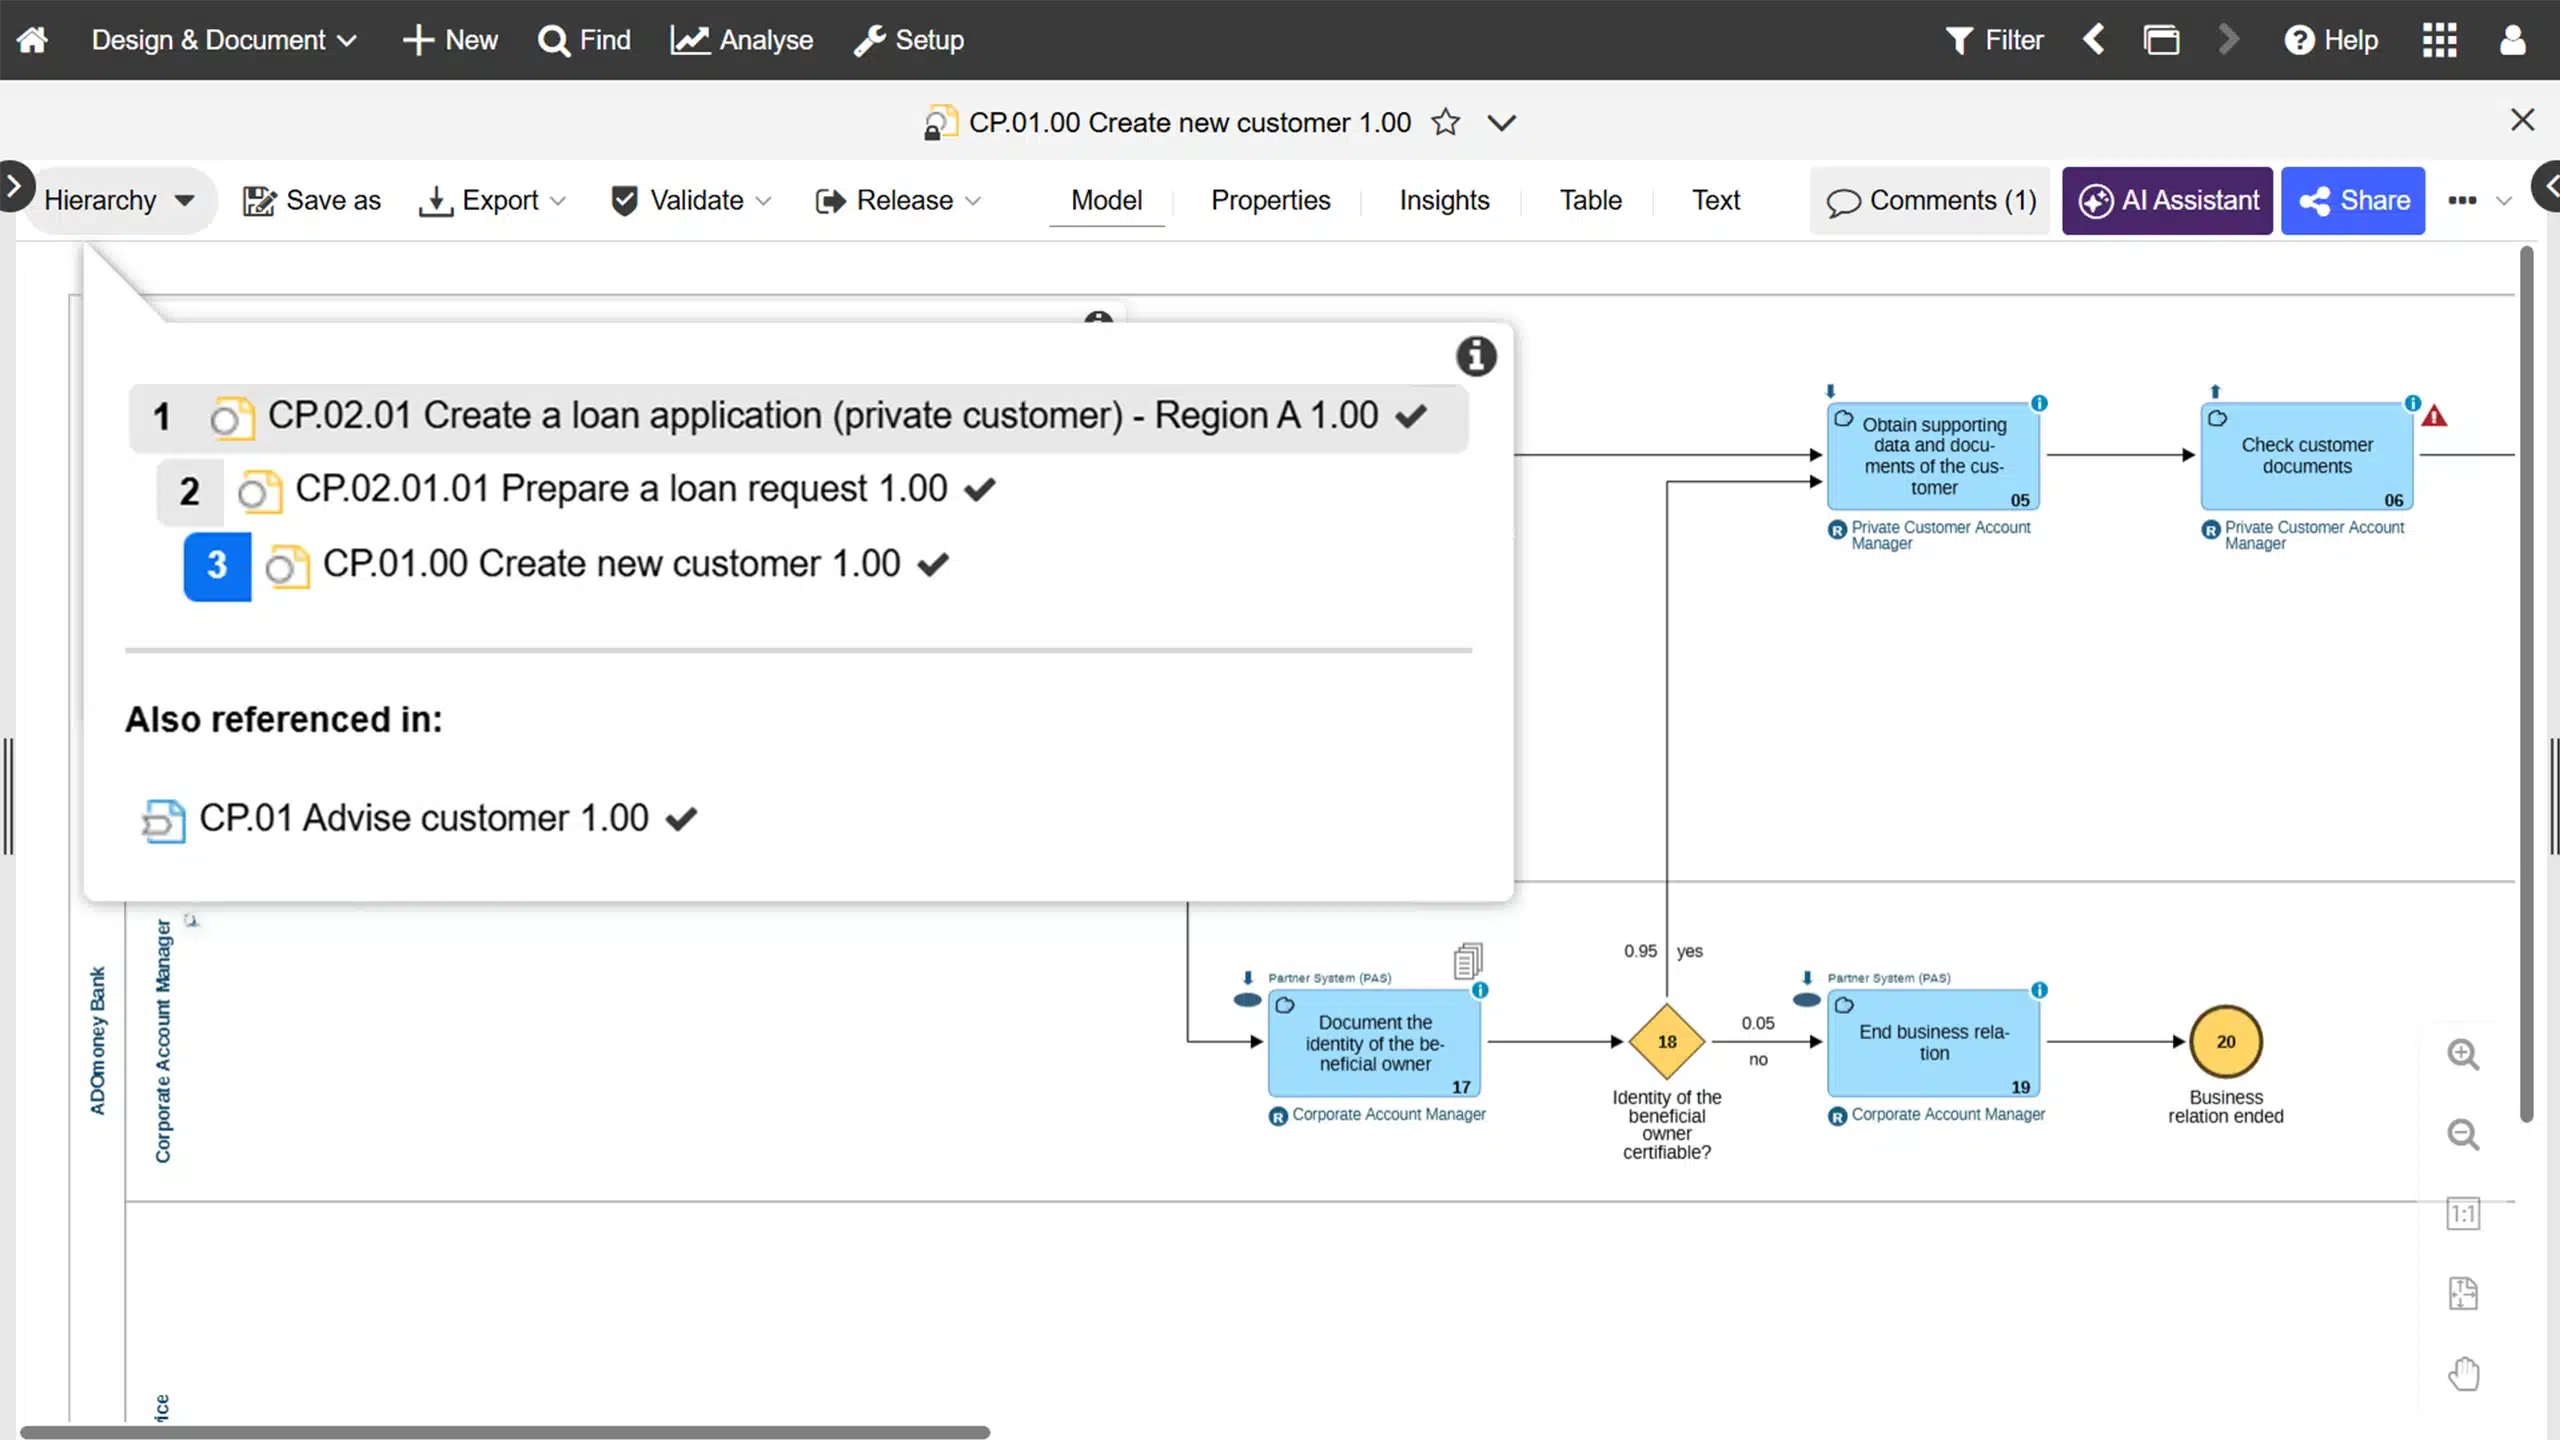
Task: Click the zoom out magnifier icon
Action: [2463, 1134]
